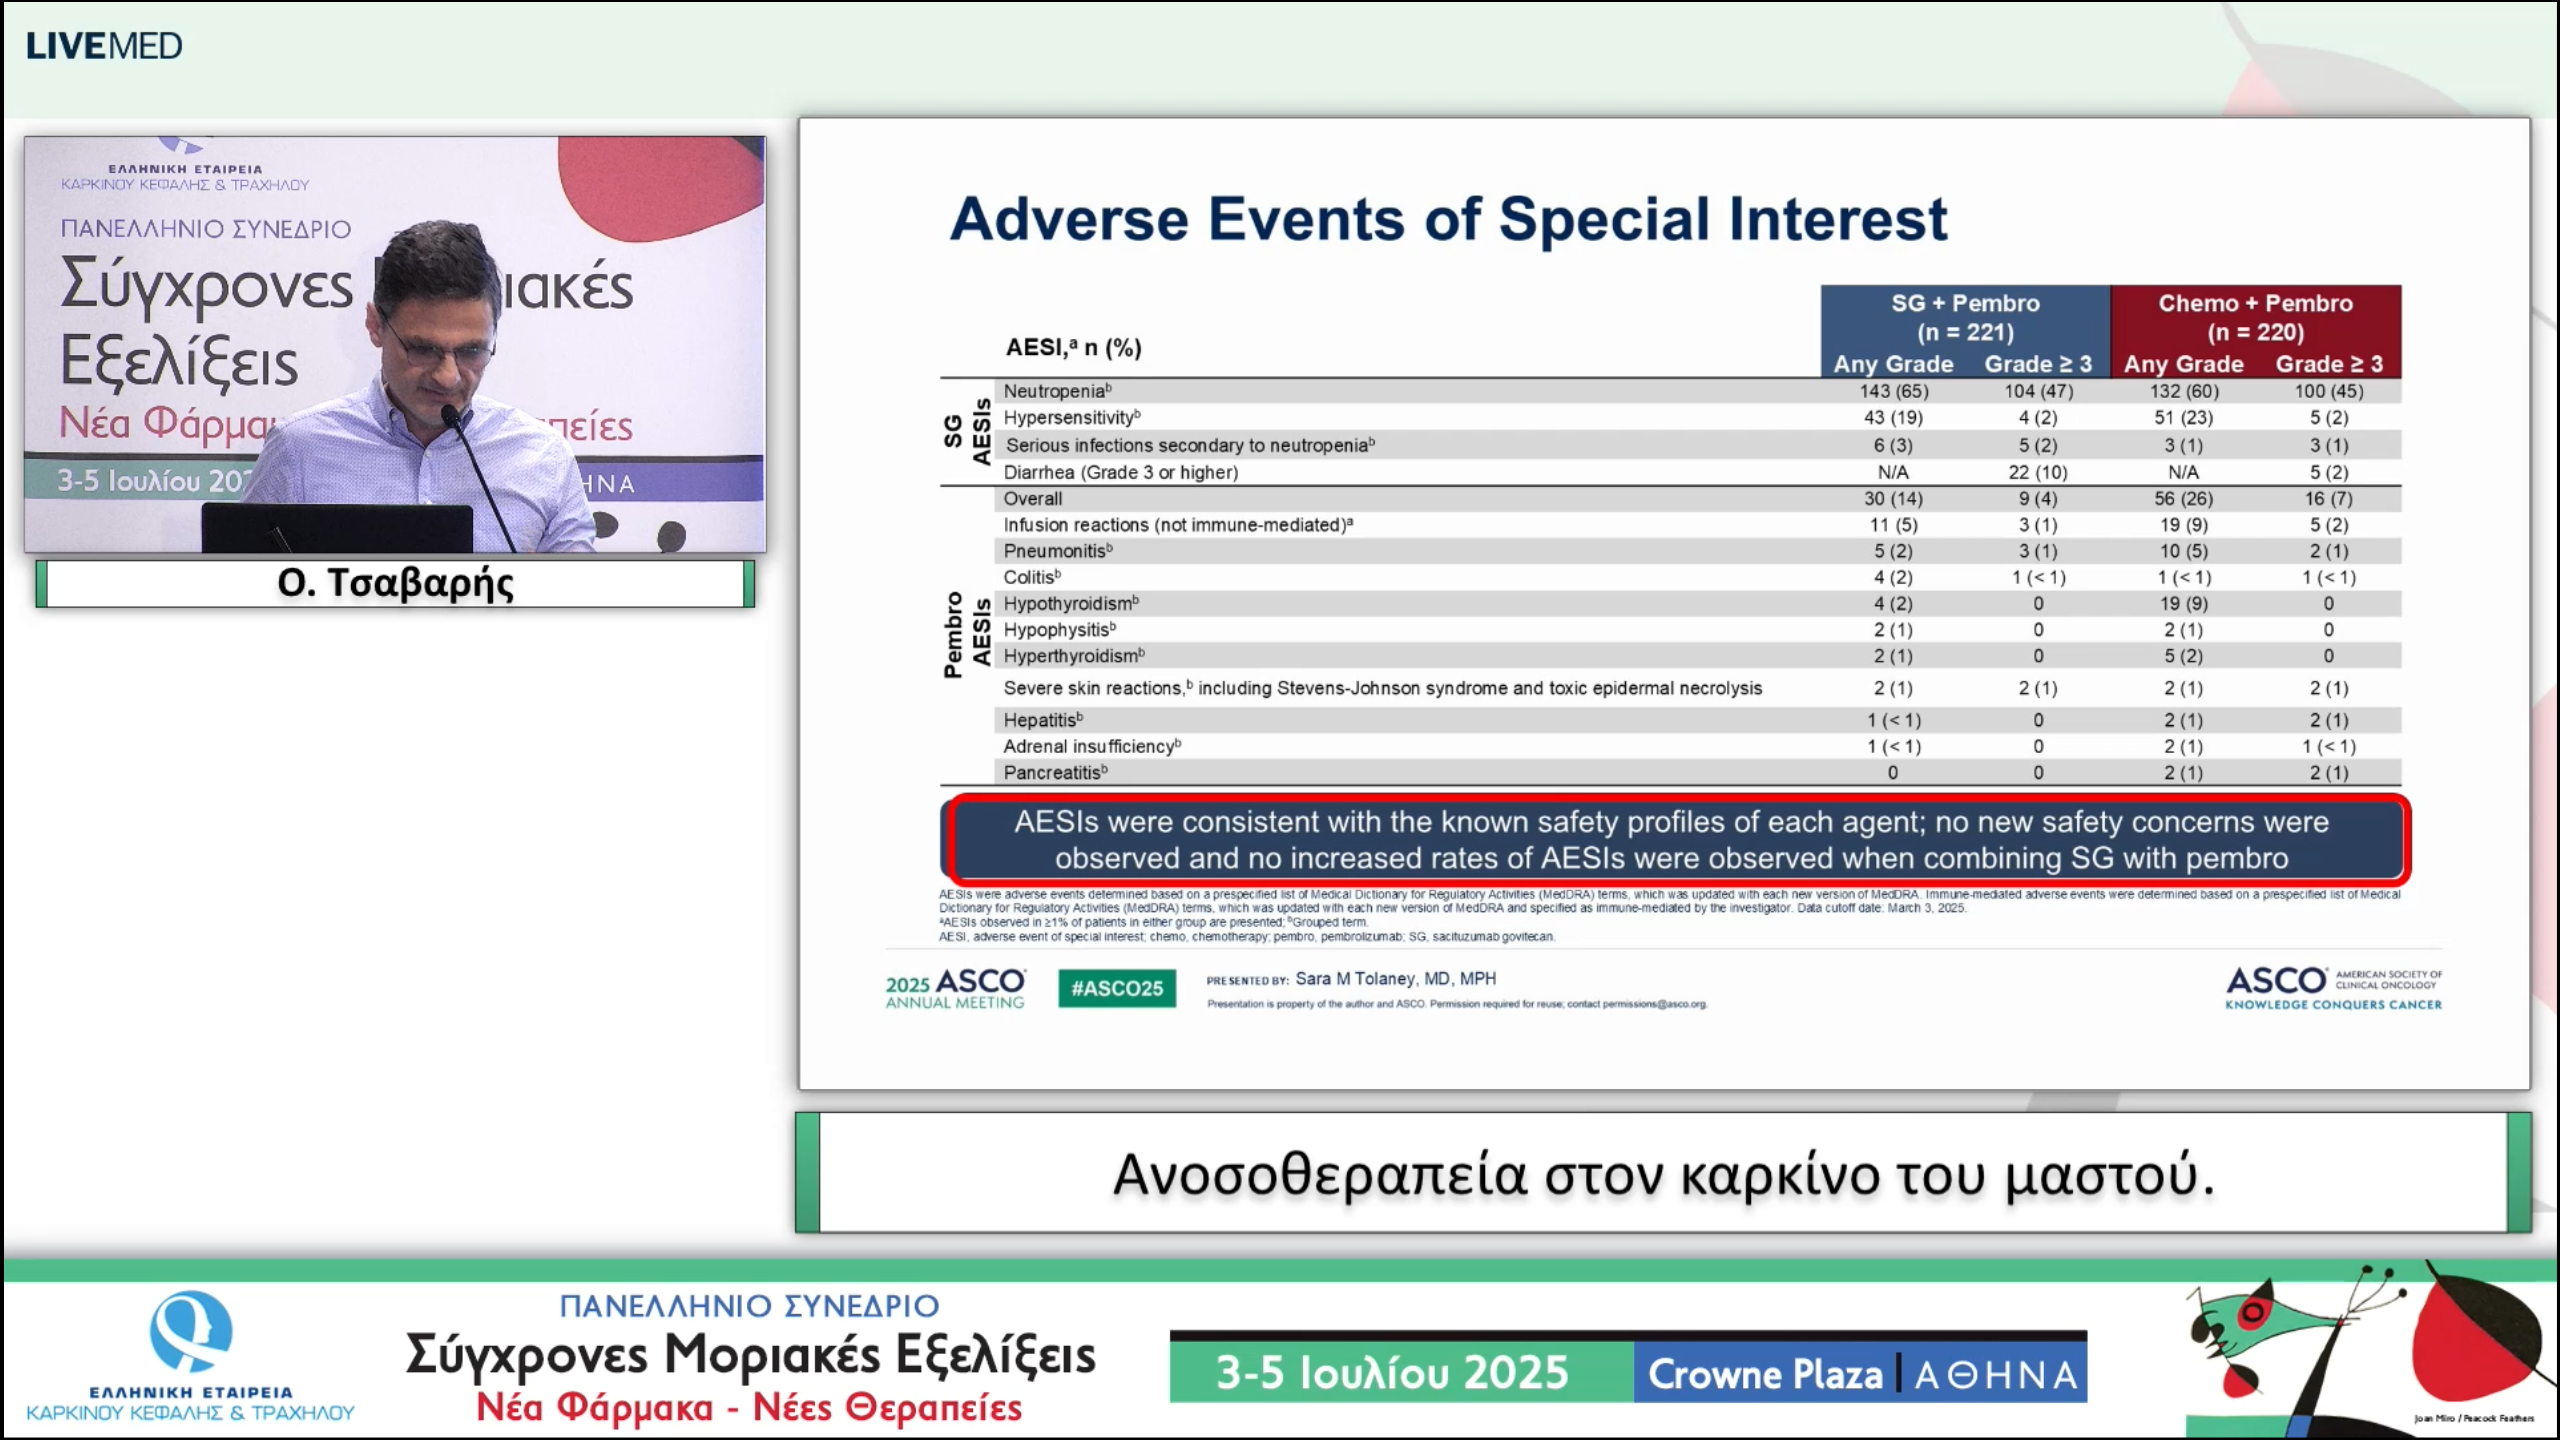Click the ASCO Knowledge Conquers Cancer logo
Image resolution: width=2560 pixels, height=1440 pixels.
pyautogui.click(x=2332, y=988)
